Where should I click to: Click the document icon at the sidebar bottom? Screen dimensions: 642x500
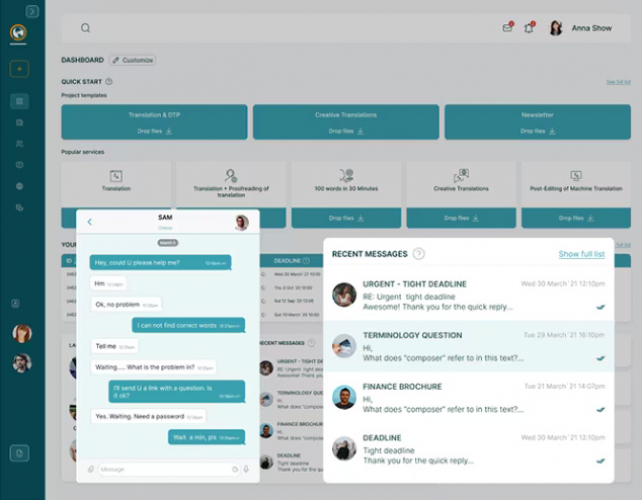(x=19, y=453)
